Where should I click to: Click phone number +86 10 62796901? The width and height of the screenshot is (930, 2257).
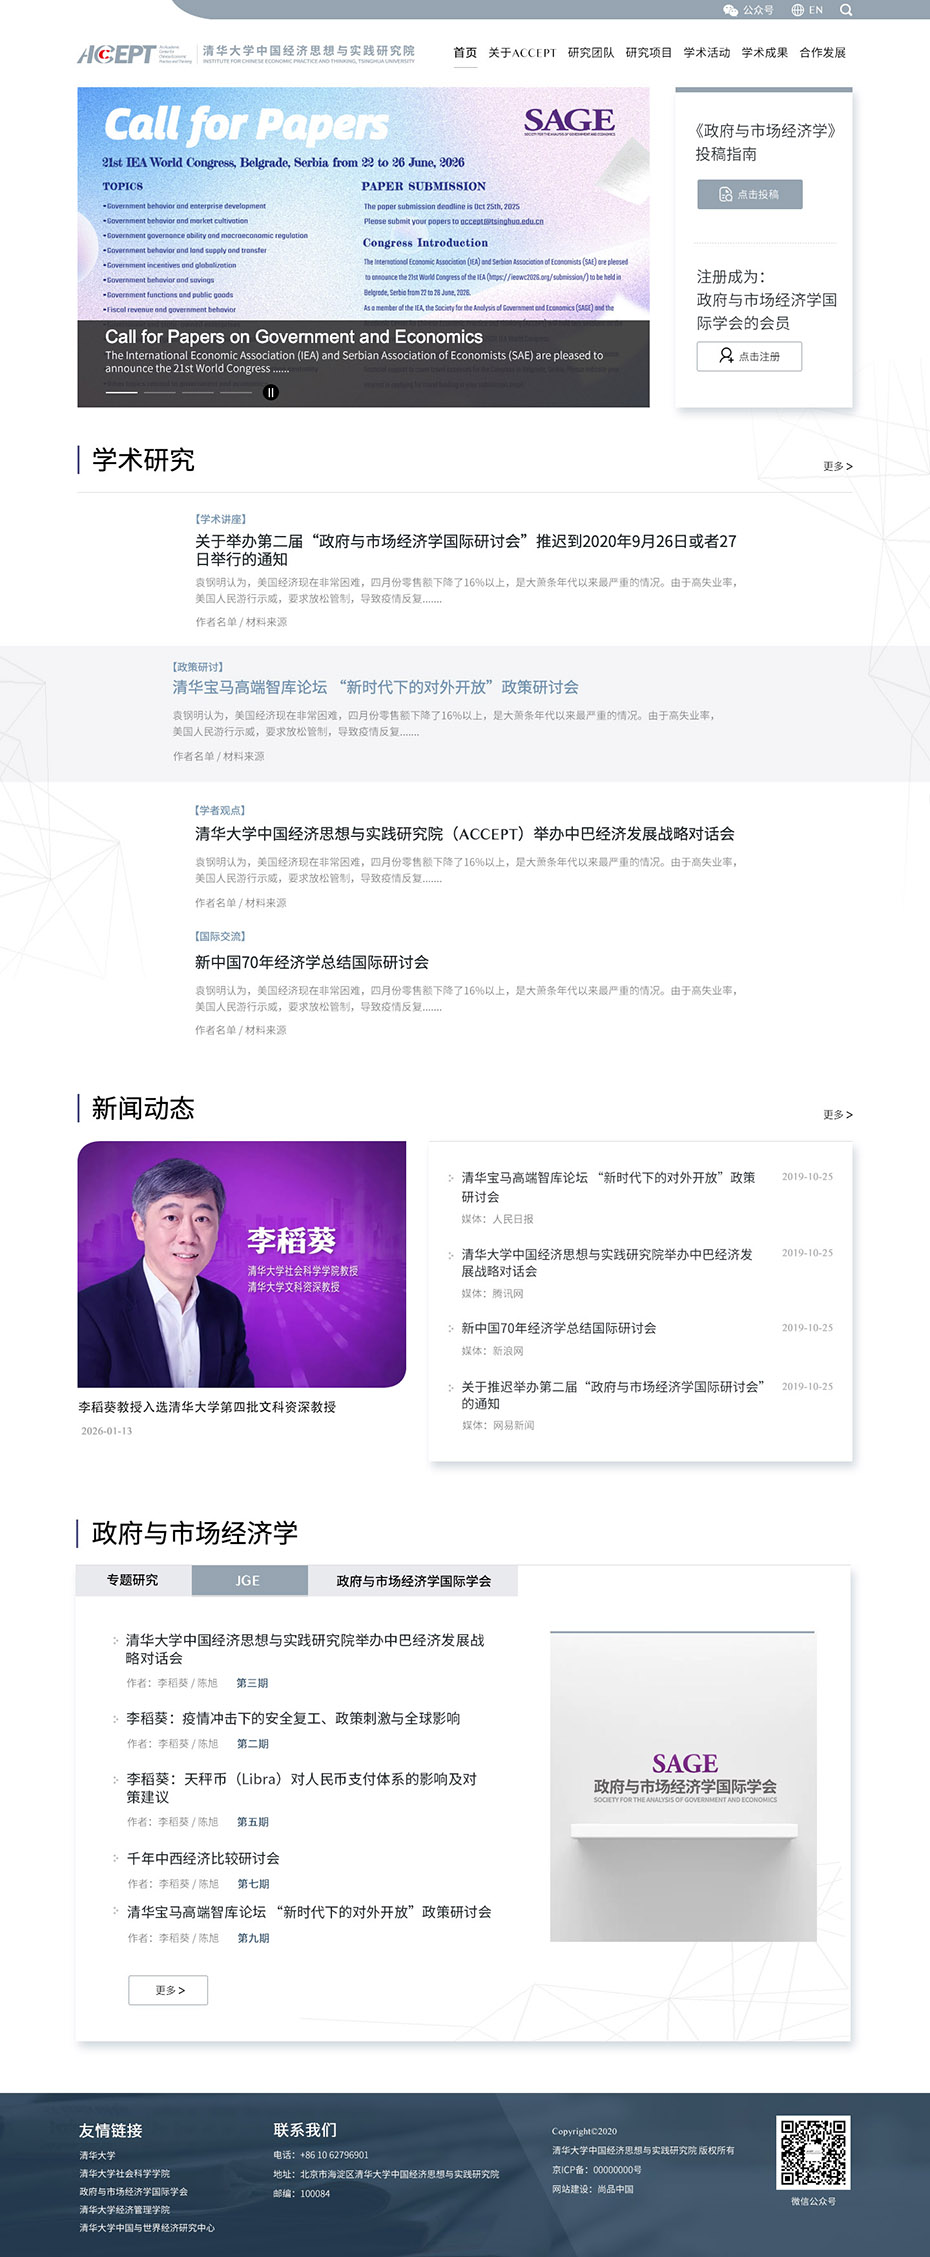tap(334, 2155)
